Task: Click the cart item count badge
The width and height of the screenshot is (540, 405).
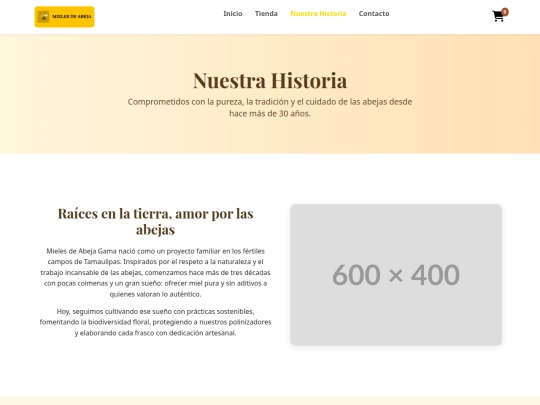Action: pyautogui.click(x=505, y=12)
